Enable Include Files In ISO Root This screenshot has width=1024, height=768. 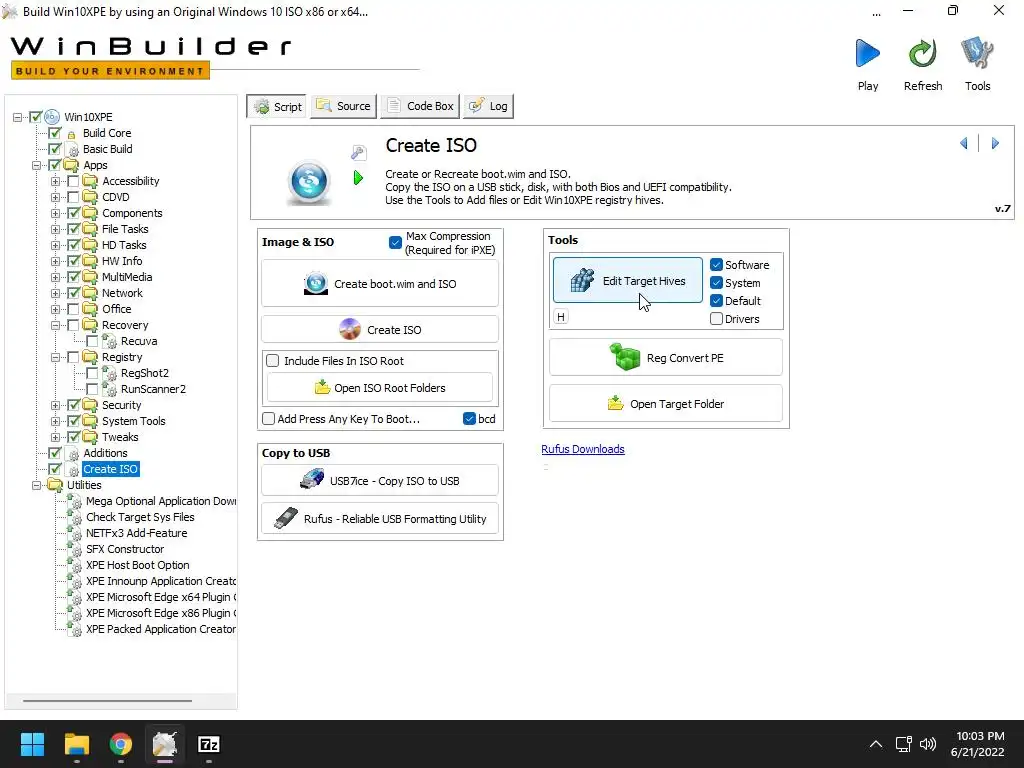[273, 360]
